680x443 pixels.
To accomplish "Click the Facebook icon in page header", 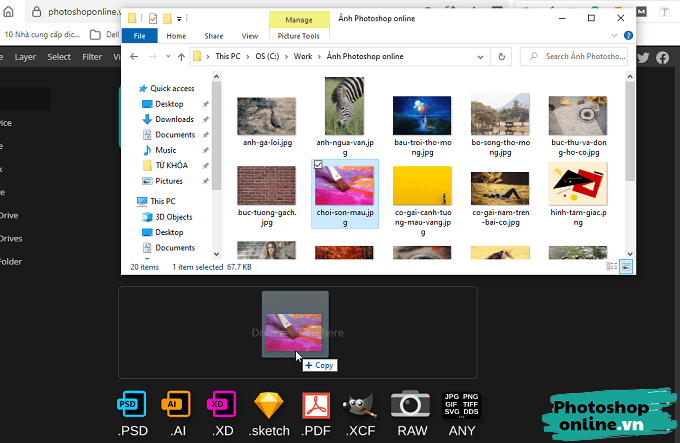I will tap(662, 58).
